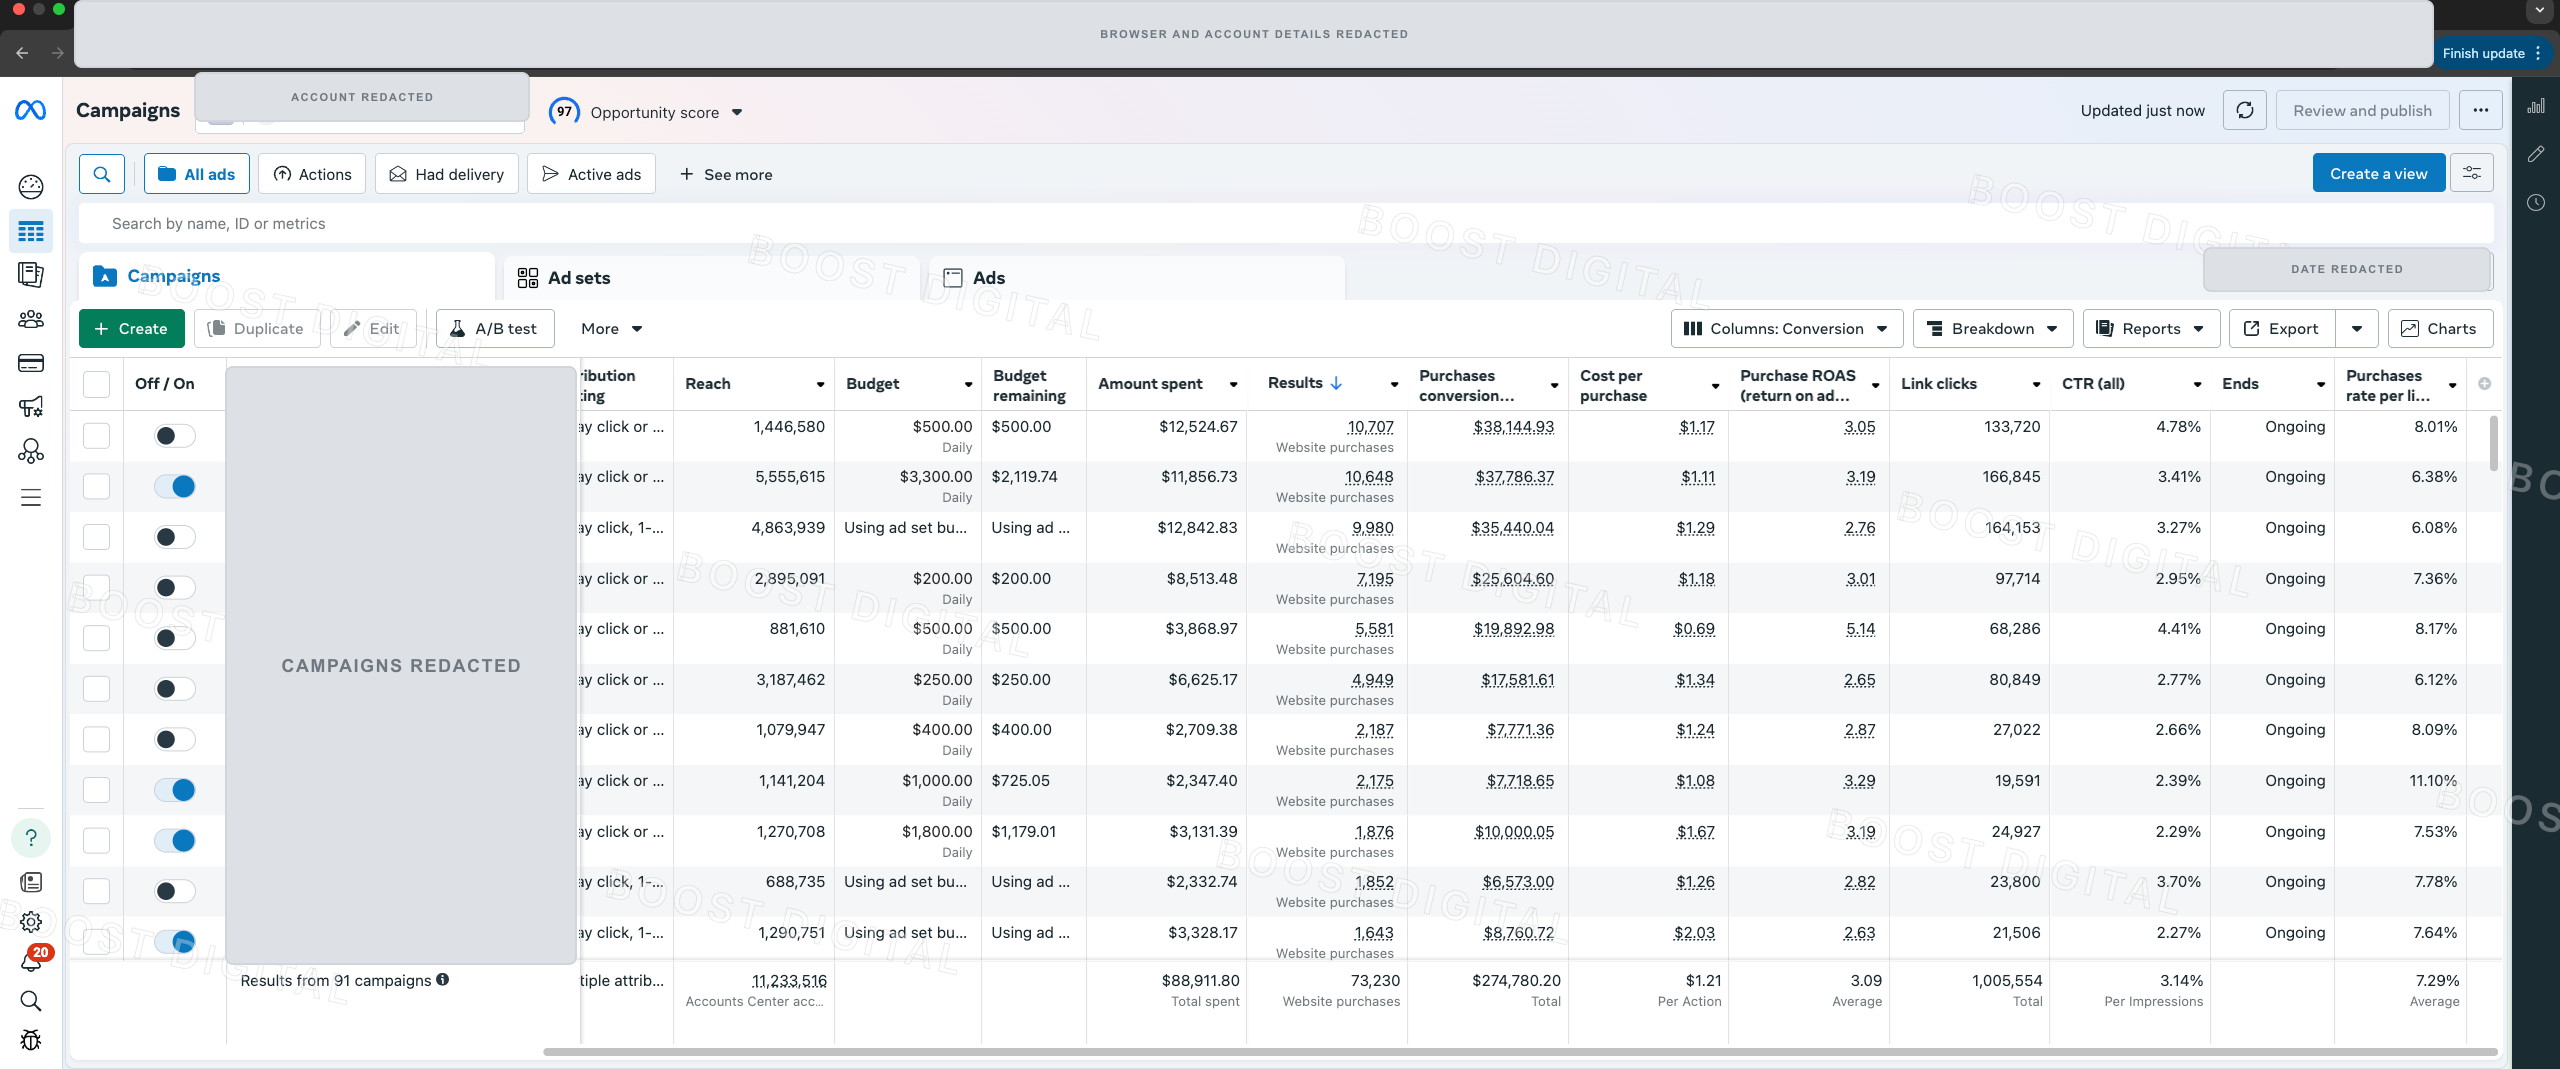
Task: Toggle off campaign with $1,800.00 budget
Action: (175, 841)
